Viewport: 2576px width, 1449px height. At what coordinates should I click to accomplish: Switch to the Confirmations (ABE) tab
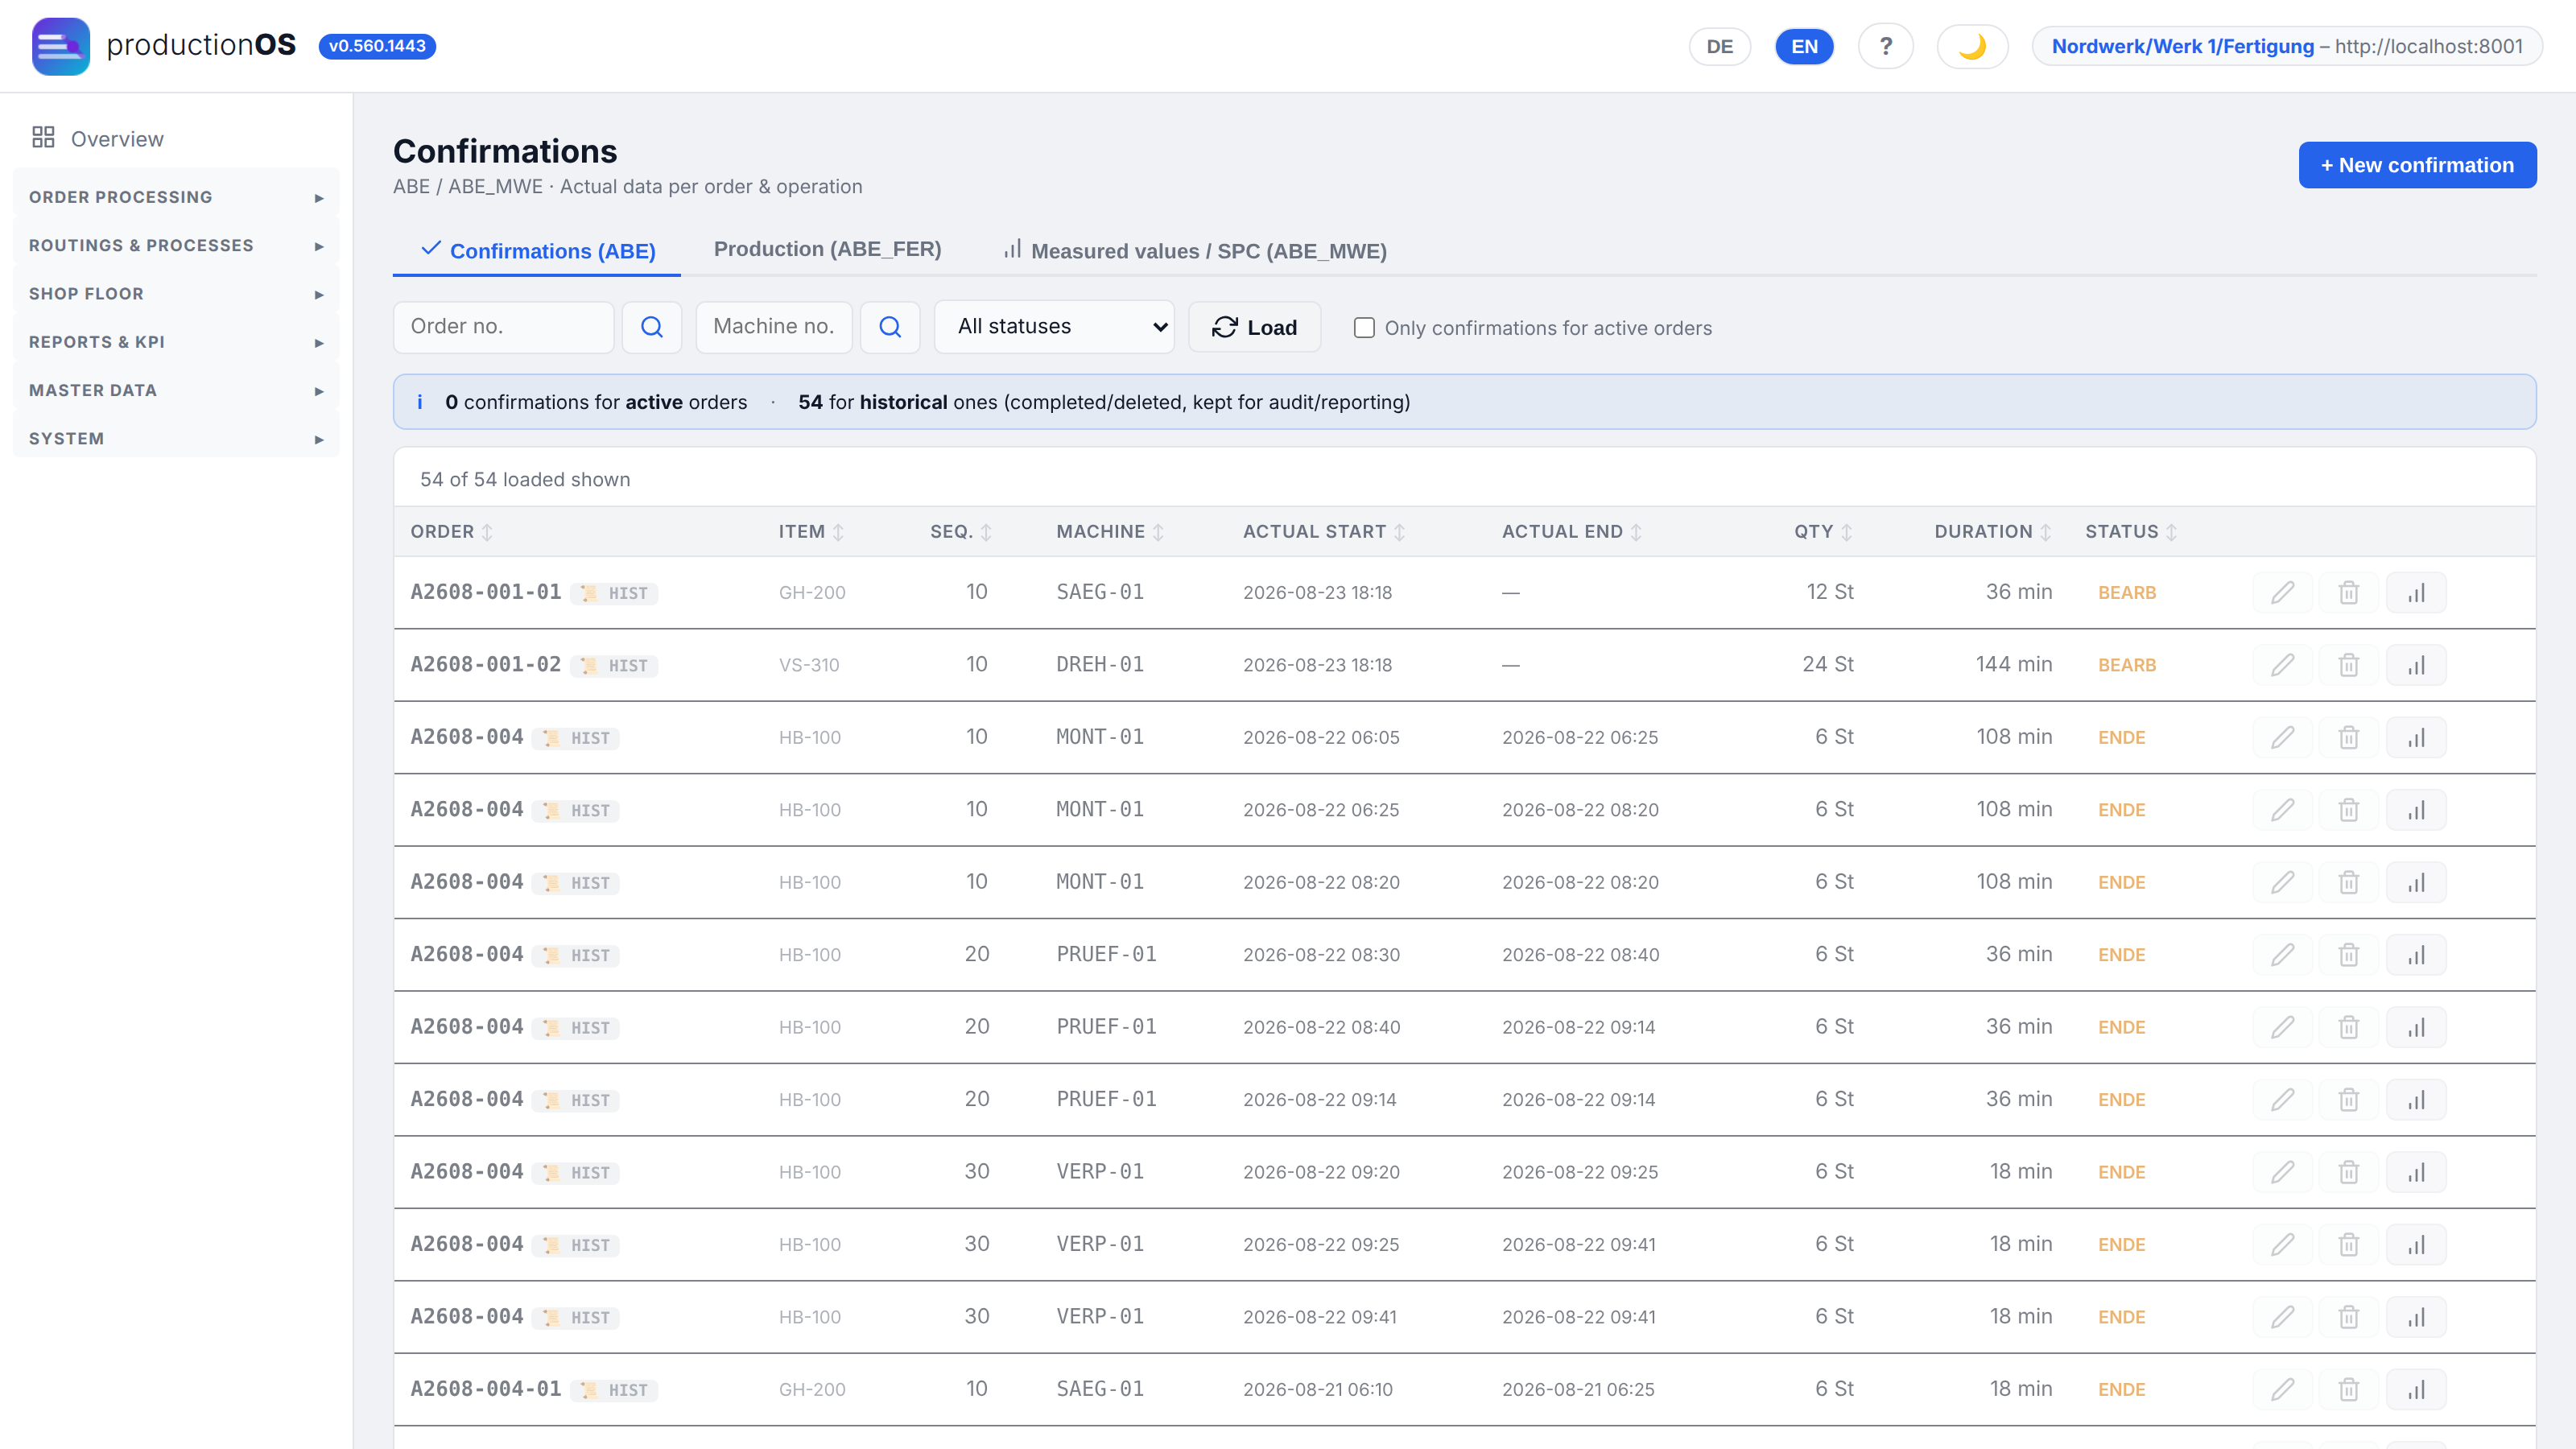(538, 250)
